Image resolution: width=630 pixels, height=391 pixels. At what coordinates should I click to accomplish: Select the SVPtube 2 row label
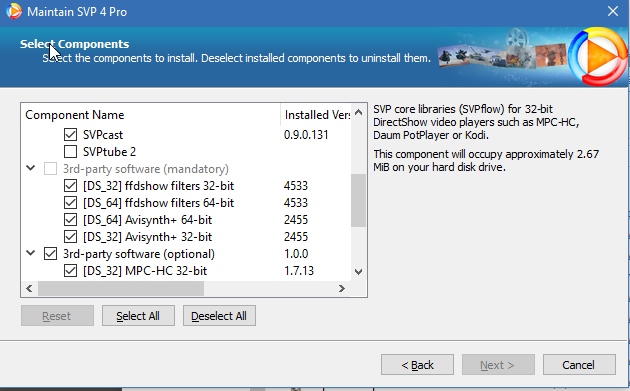(109, 151)
